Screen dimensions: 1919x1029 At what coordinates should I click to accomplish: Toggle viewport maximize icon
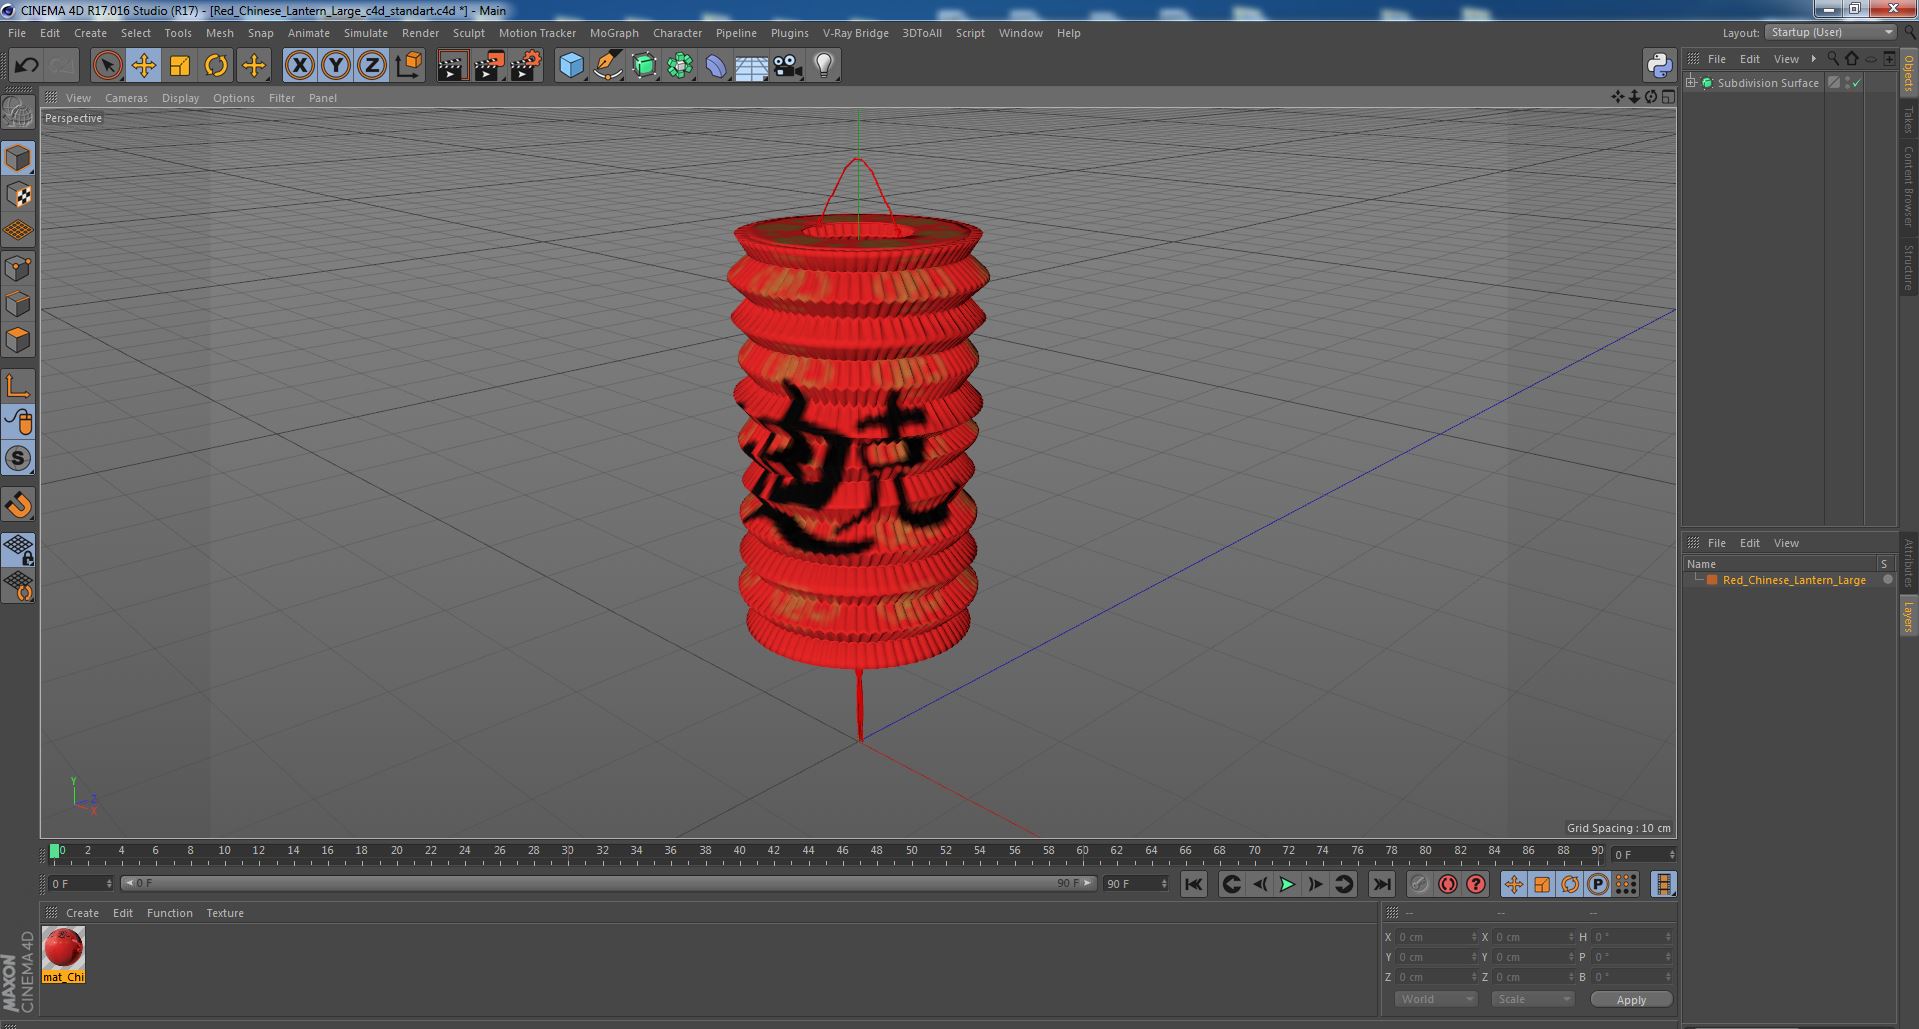[x=1668, y=97]
